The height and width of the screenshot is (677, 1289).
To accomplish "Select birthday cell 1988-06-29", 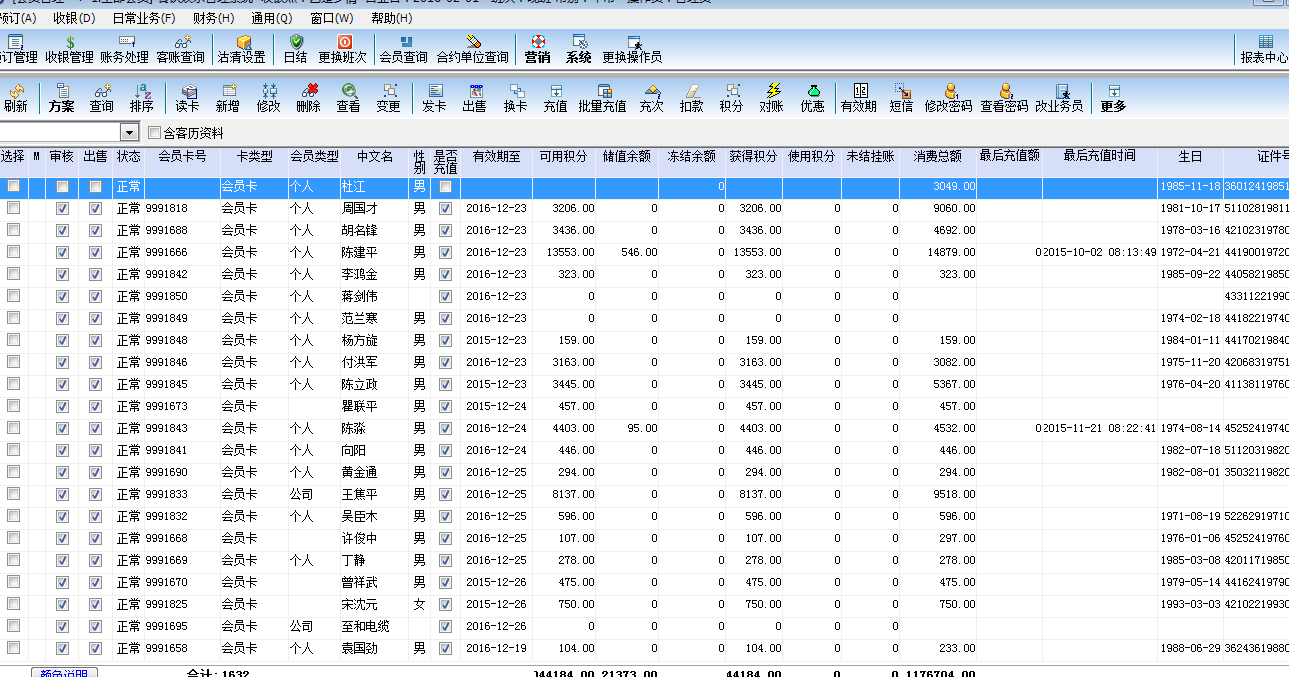I will [x=1190, y=648].
